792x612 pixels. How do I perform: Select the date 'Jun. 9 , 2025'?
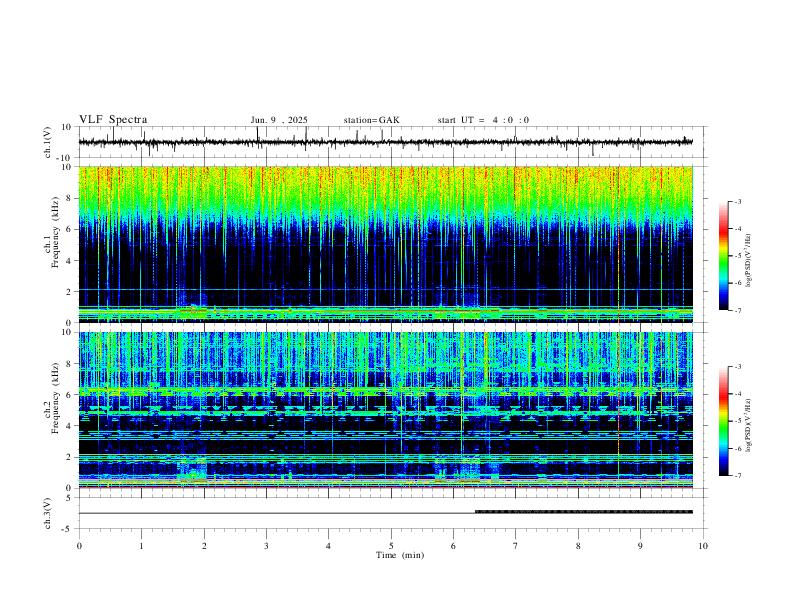coord(279,120)
